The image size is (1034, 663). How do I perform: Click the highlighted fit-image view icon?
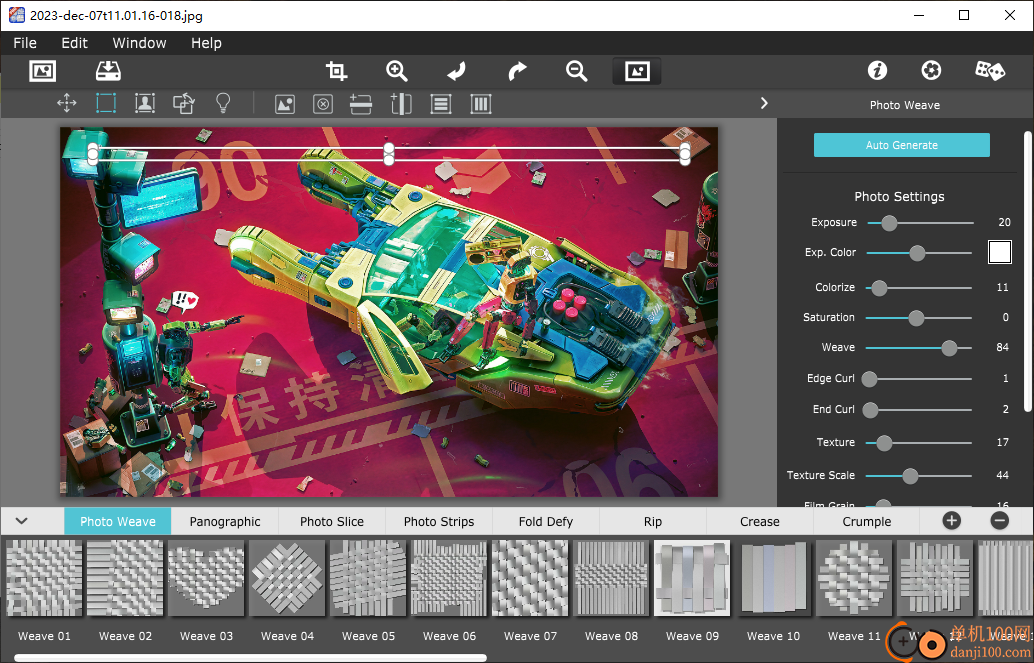tap(637, 71)
